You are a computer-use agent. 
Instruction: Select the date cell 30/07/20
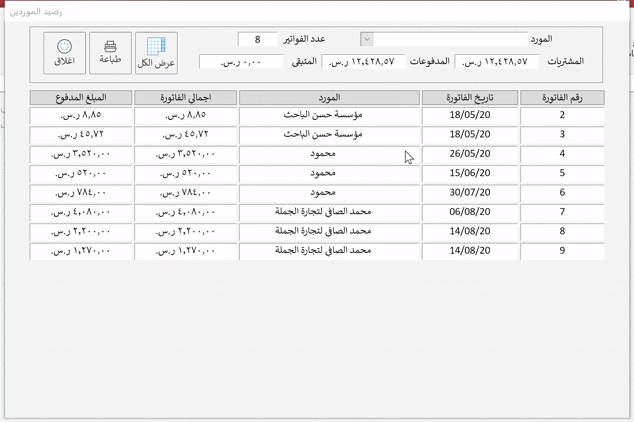click(470, 193)
